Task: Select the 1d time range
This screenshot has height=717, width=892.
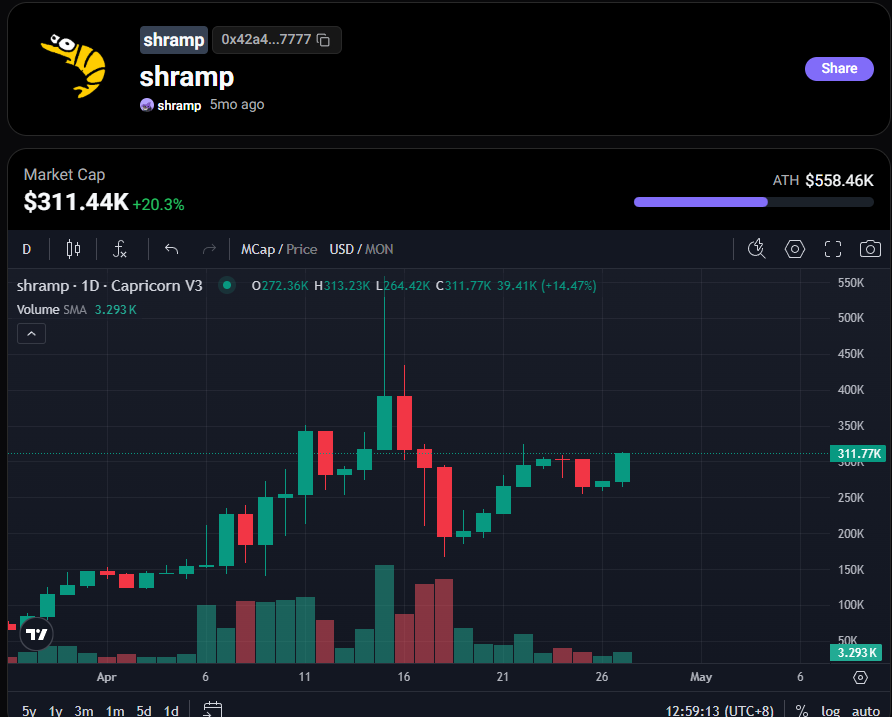Action: pos(171,711)
